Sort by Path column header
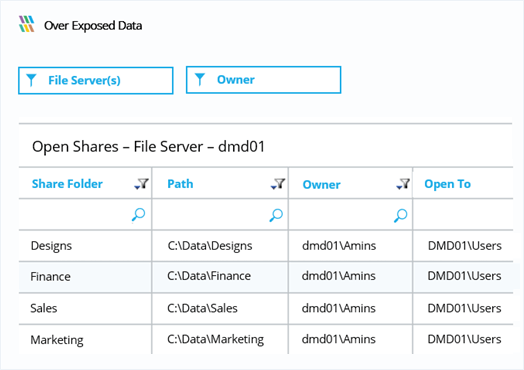524x370 pixels. pyautogui.click(x=180, y=184)
